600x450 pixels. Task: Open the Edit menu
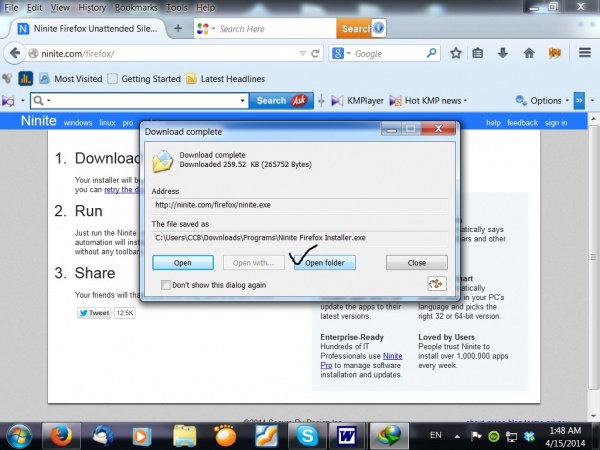point(34,7)
